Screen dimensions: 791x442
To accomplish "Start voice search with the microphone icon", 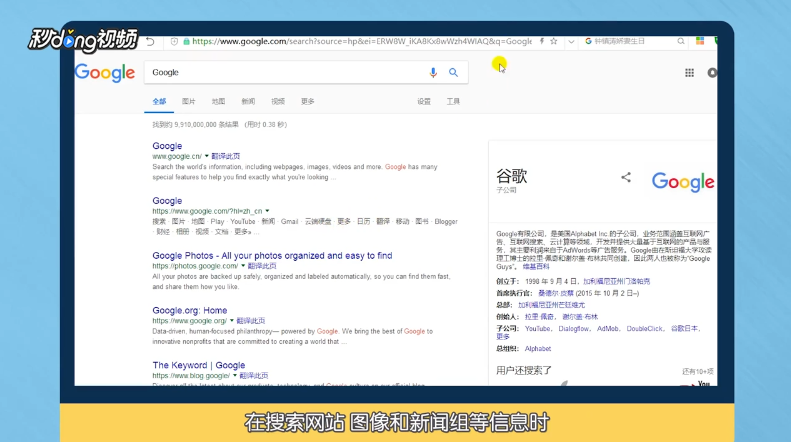I will [433, 73].
